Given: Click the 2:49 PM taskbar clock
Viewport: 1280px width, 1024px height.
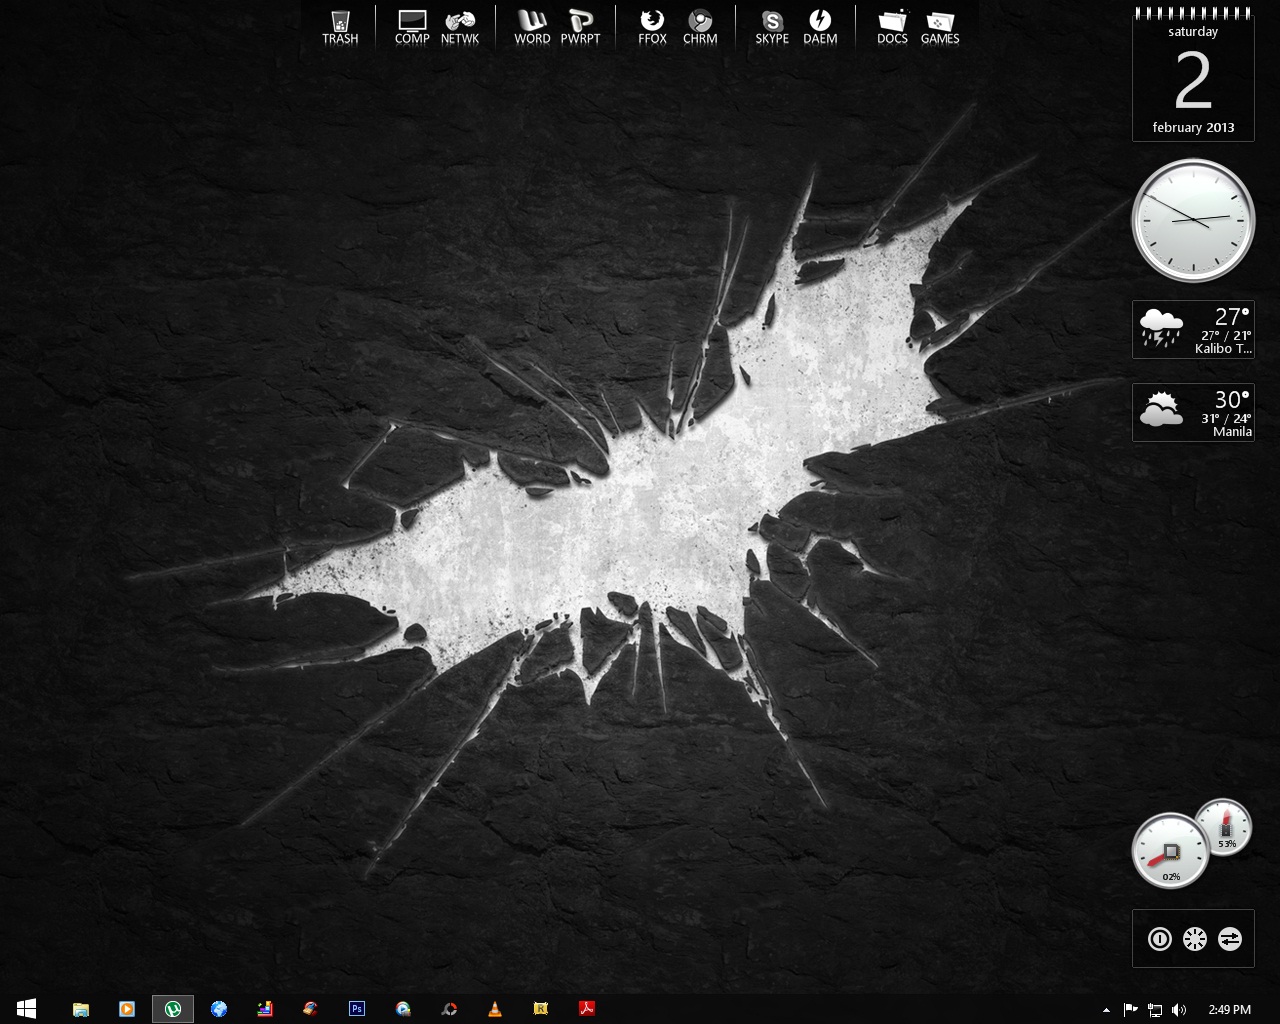Looking at the screenshot, I should (1229, 1010).
